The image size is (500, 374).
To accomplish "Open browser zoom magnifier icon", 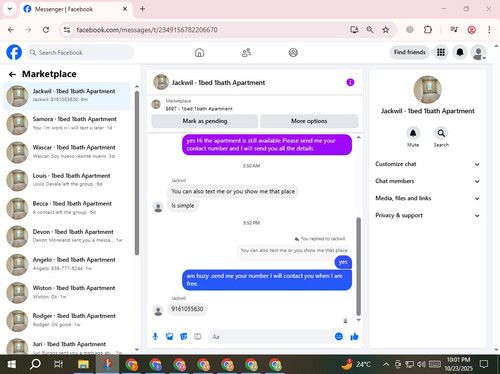I will click(370, 30).
